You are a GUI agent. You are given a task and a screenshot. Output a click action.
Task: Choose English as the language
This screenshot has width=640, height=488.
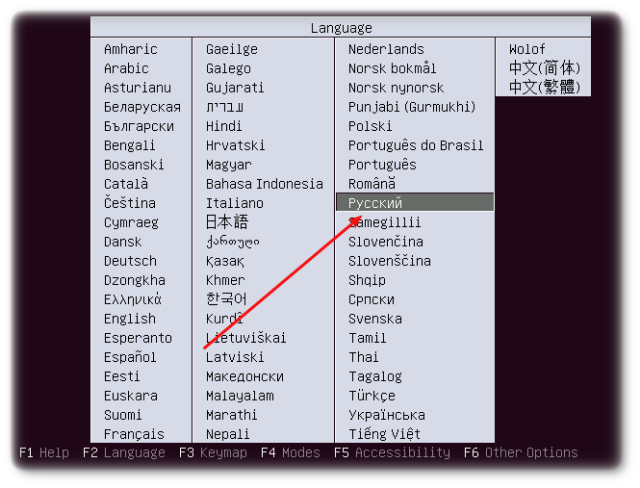click(x=130, y=319)
